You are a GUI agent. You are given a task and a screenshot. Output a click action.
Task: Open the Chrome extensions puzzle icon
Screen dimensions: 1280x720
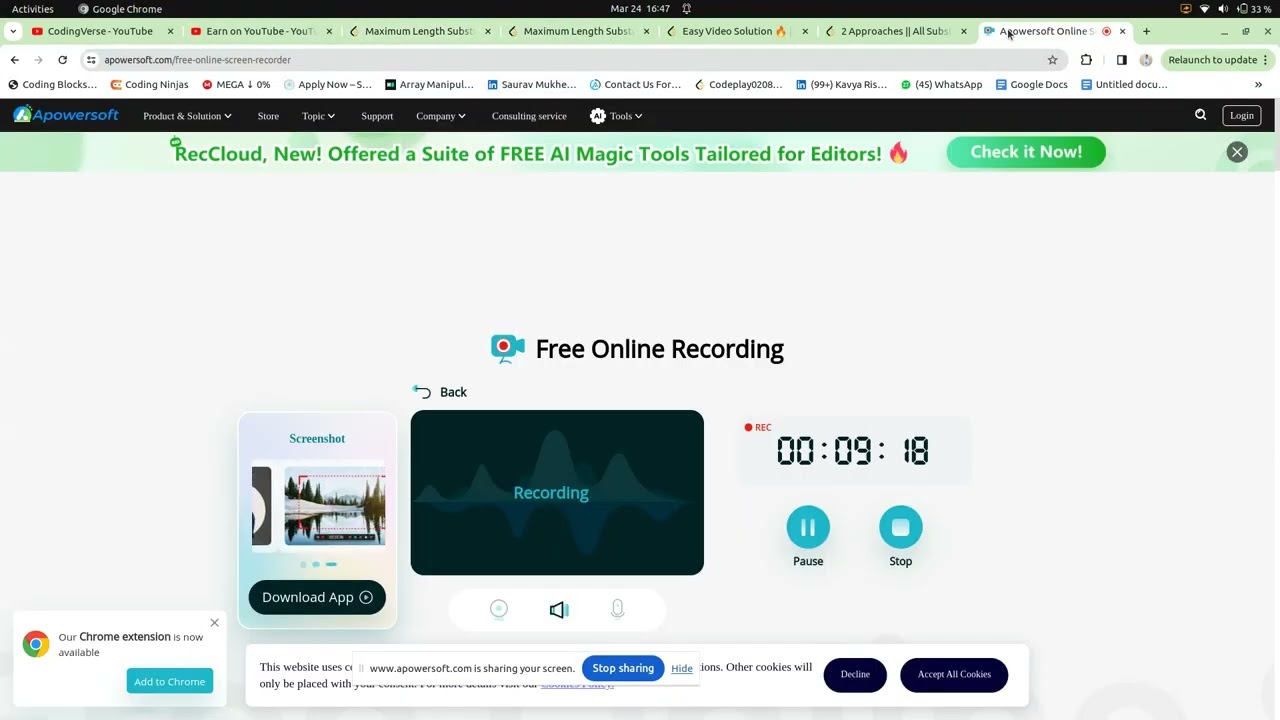pyautogui.click(x=1086, y=60)
